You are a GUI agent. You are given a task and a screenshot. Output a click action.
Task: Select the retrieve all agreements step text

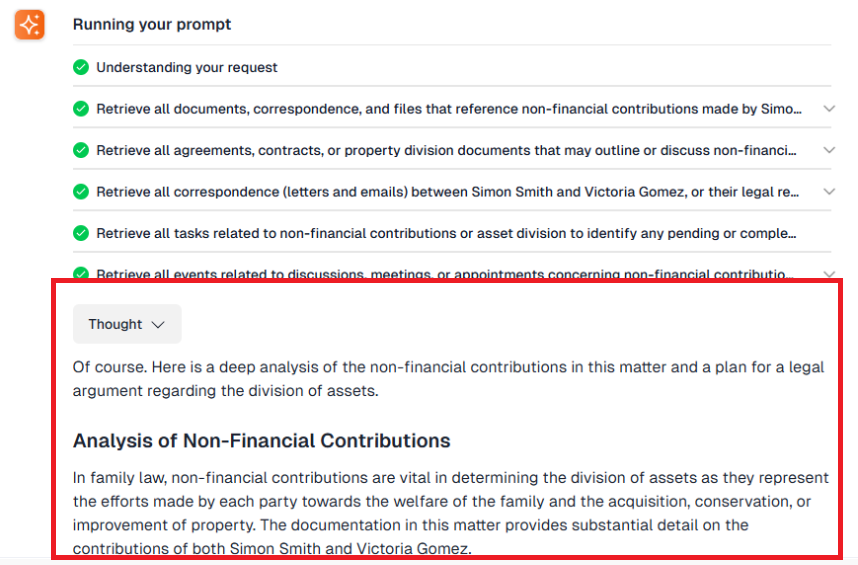(446, 150)
